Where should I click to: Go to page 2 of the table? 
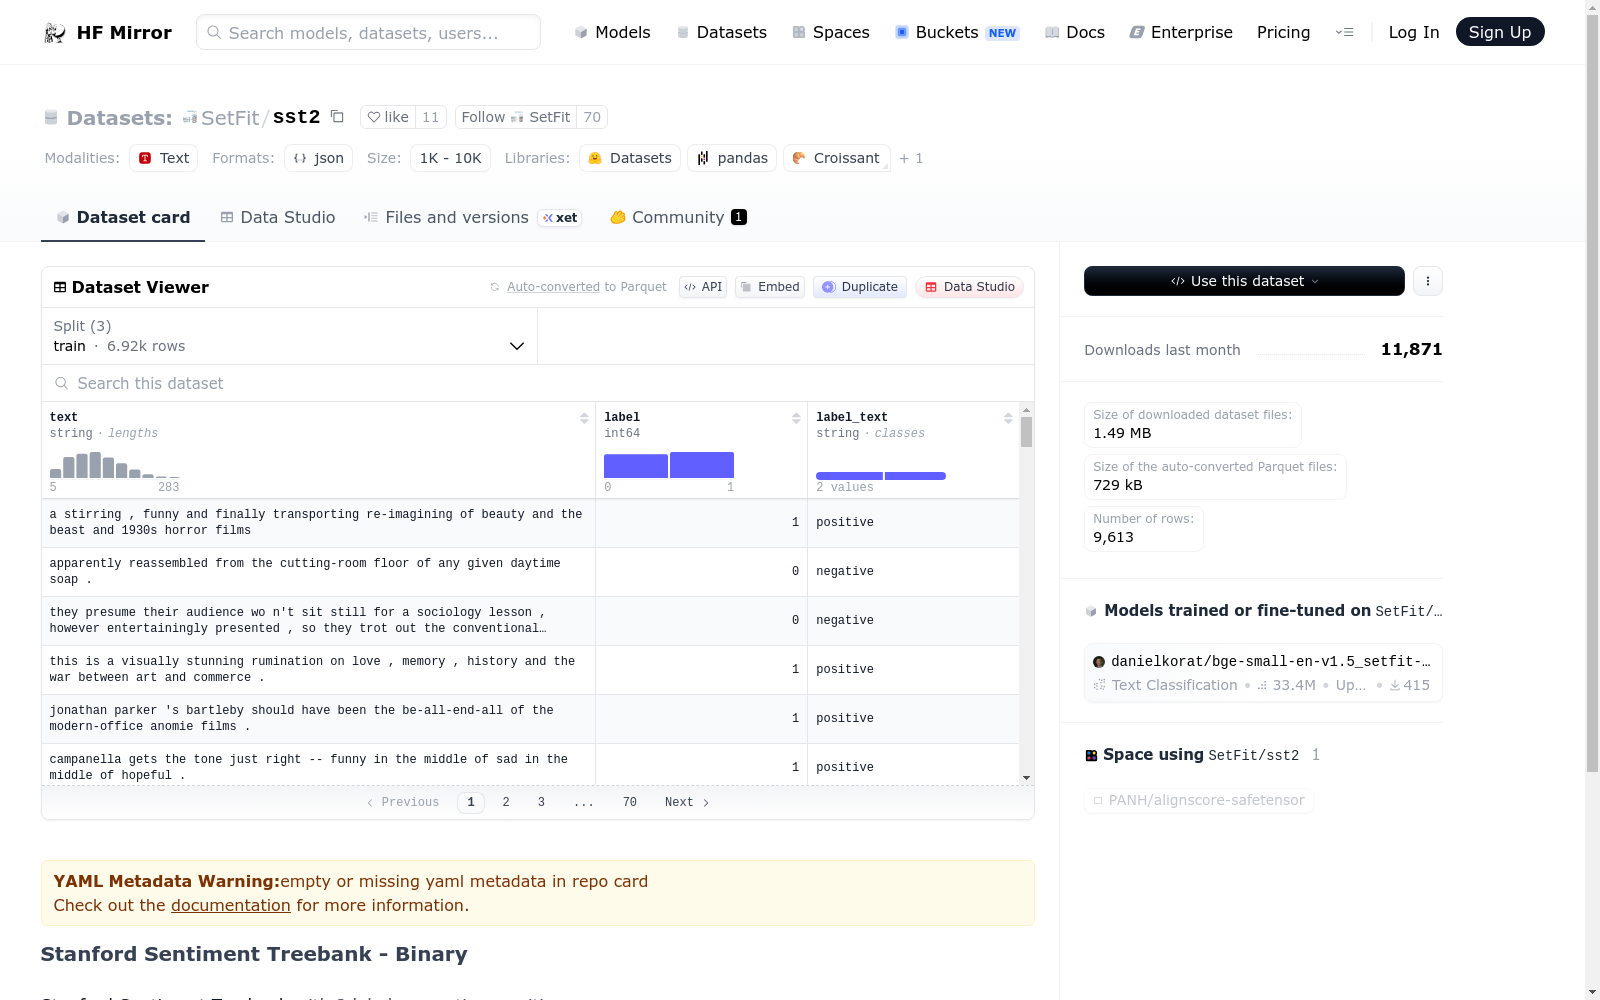(x=506, y=802)
